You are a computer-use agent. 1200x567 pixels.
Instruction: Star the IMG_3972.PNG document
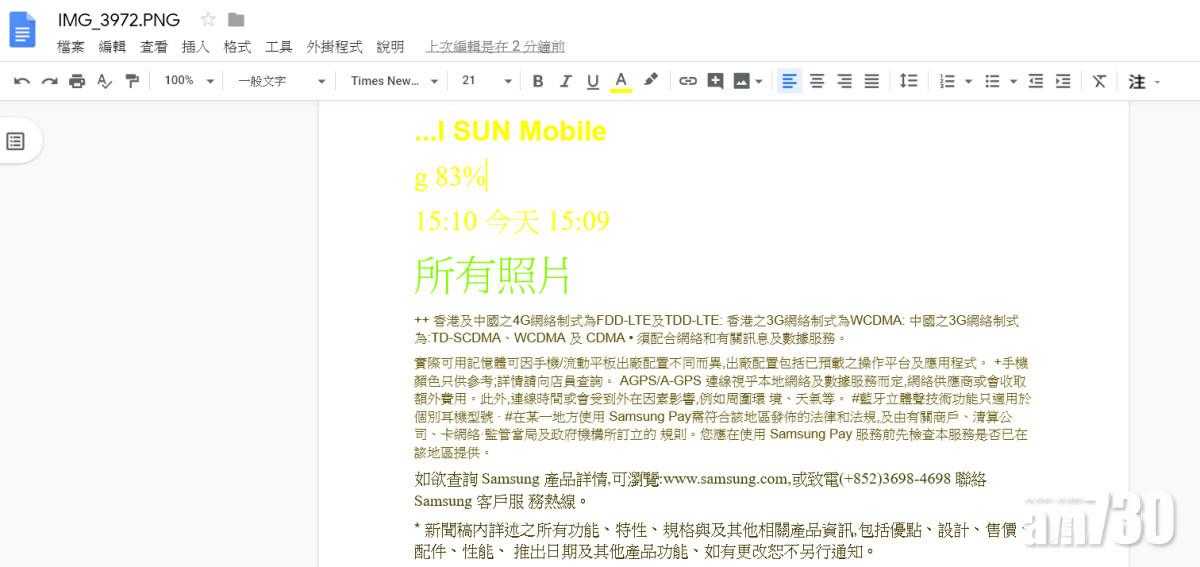click(x=208, y=19)
